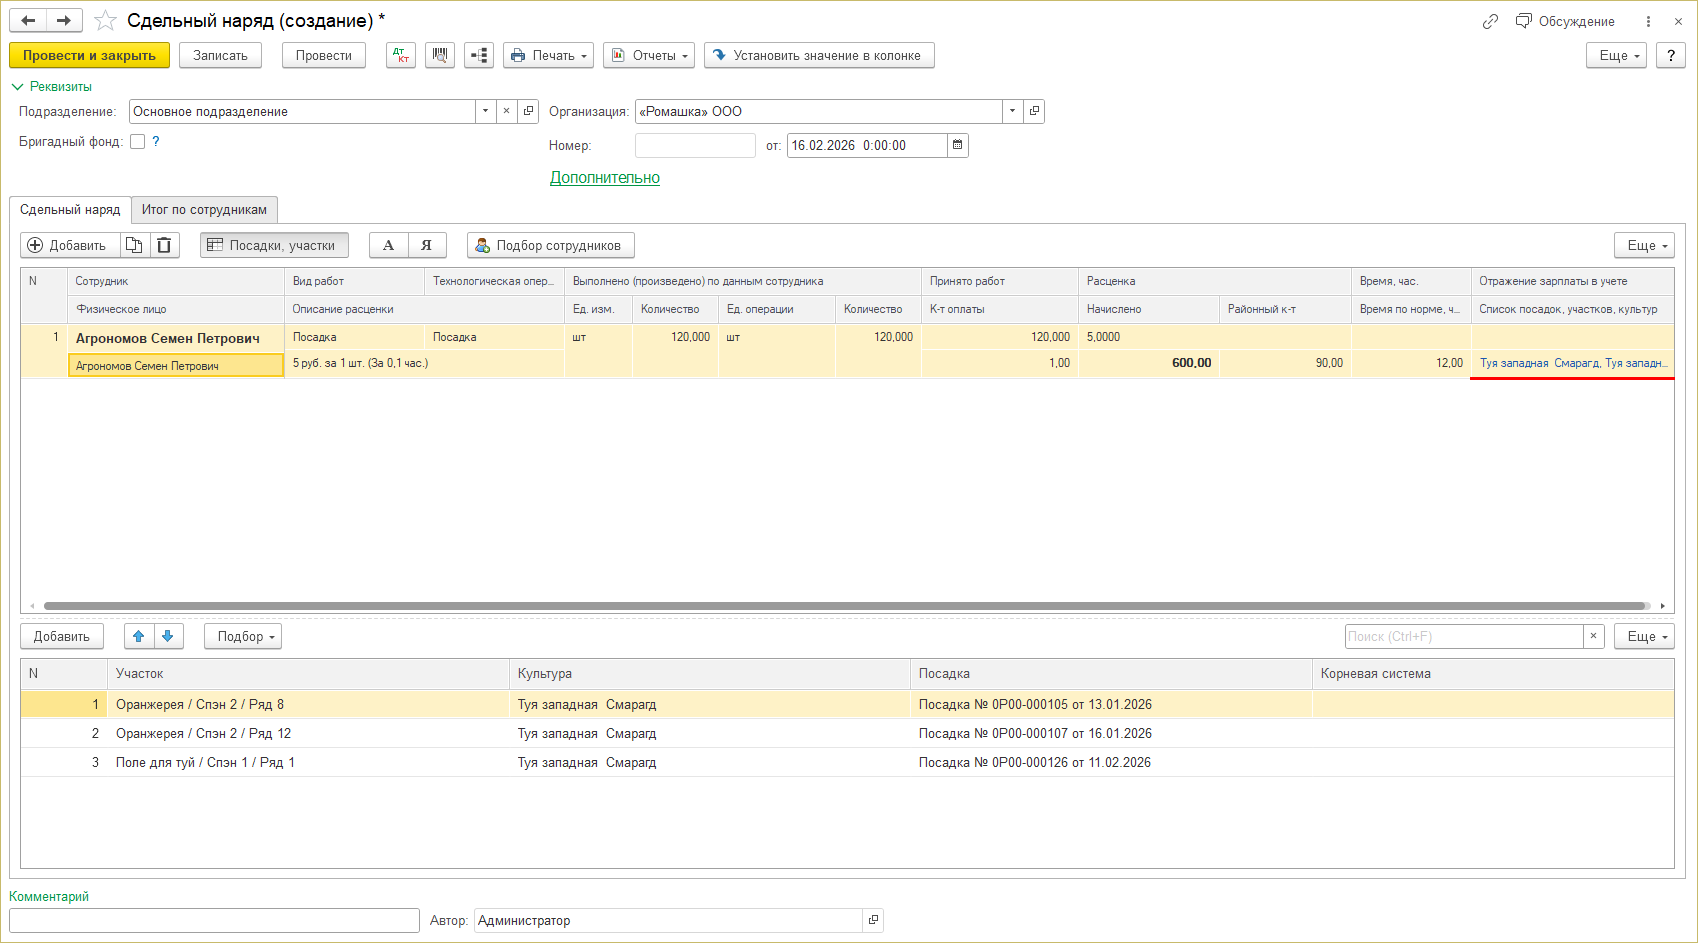Screen dimensions: 1698x943
Task: Open the Дополнительно link
Action: tap(604, 178)
